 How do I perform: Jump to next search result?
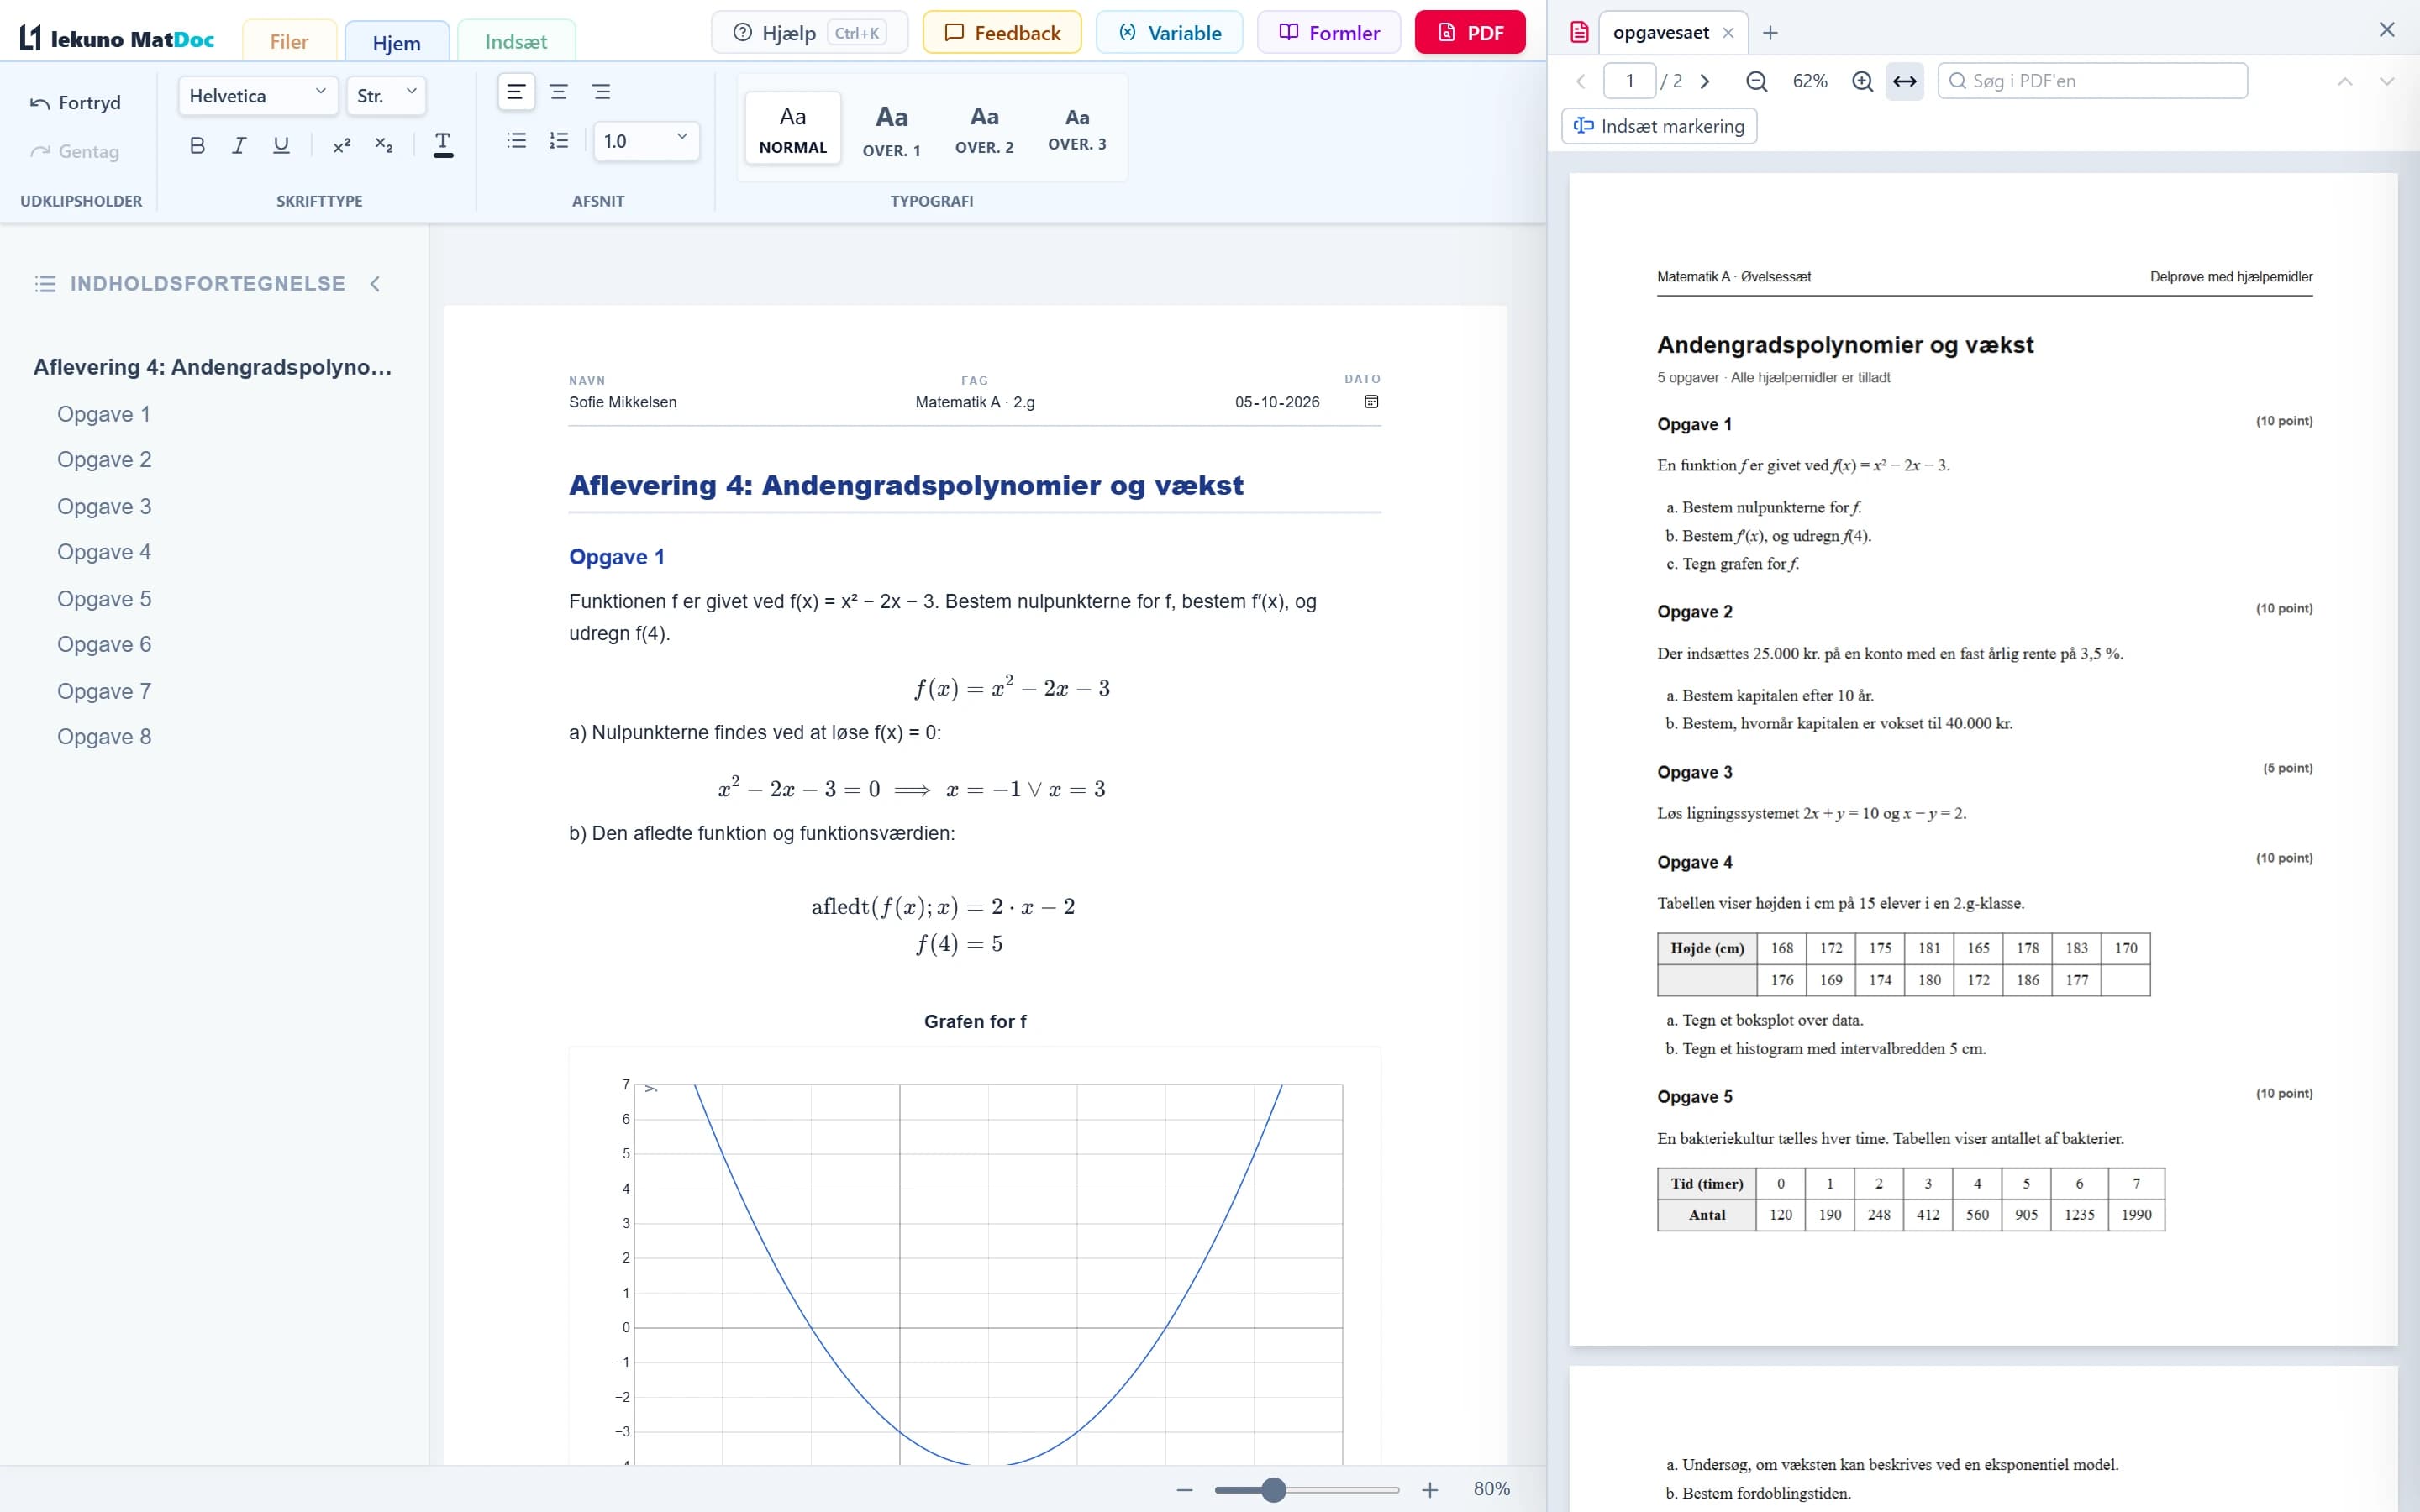click(x=2387, y=81)
